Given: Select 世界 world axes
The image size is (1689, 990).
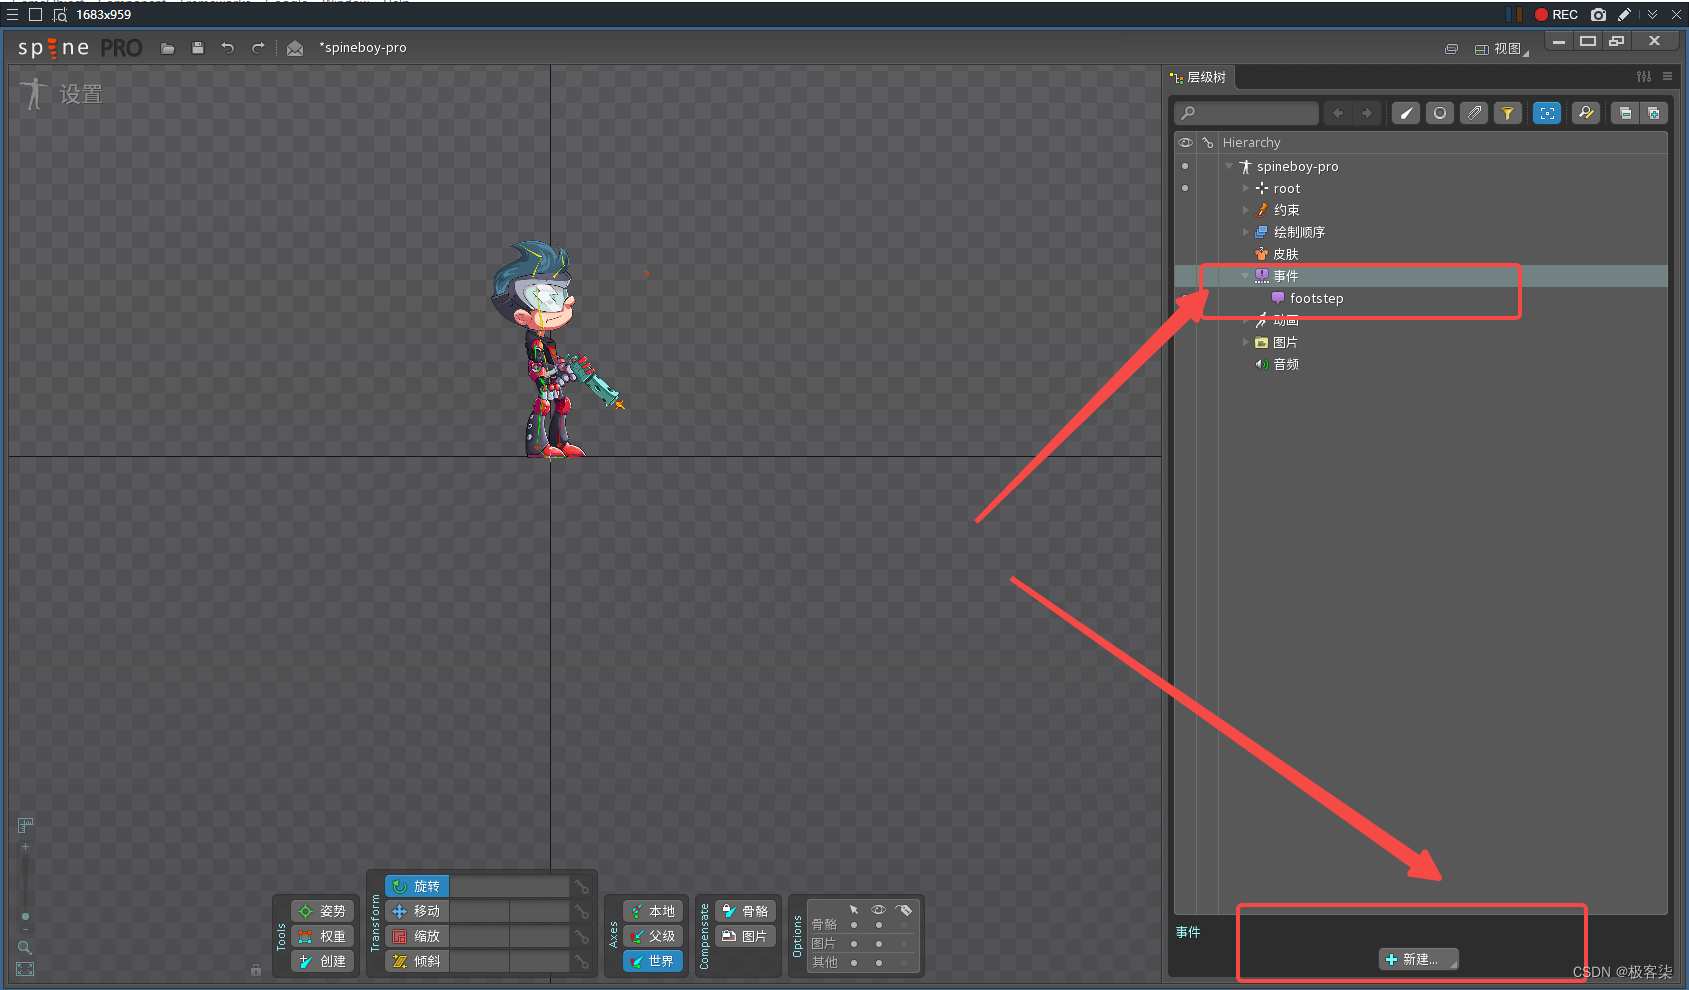Looking at the screenshot, I should [653, 962].
